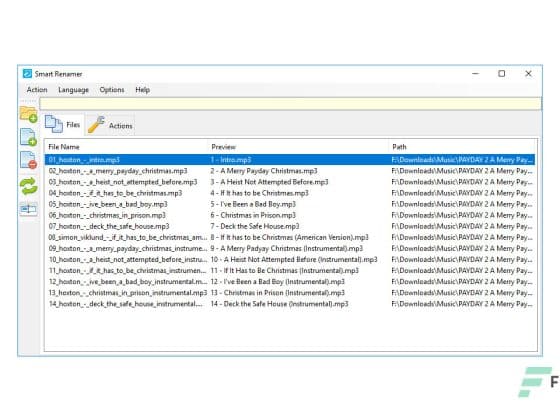The image size is (560, 420).
Task: Switch to the Files tab
Action: coord(63,125)
